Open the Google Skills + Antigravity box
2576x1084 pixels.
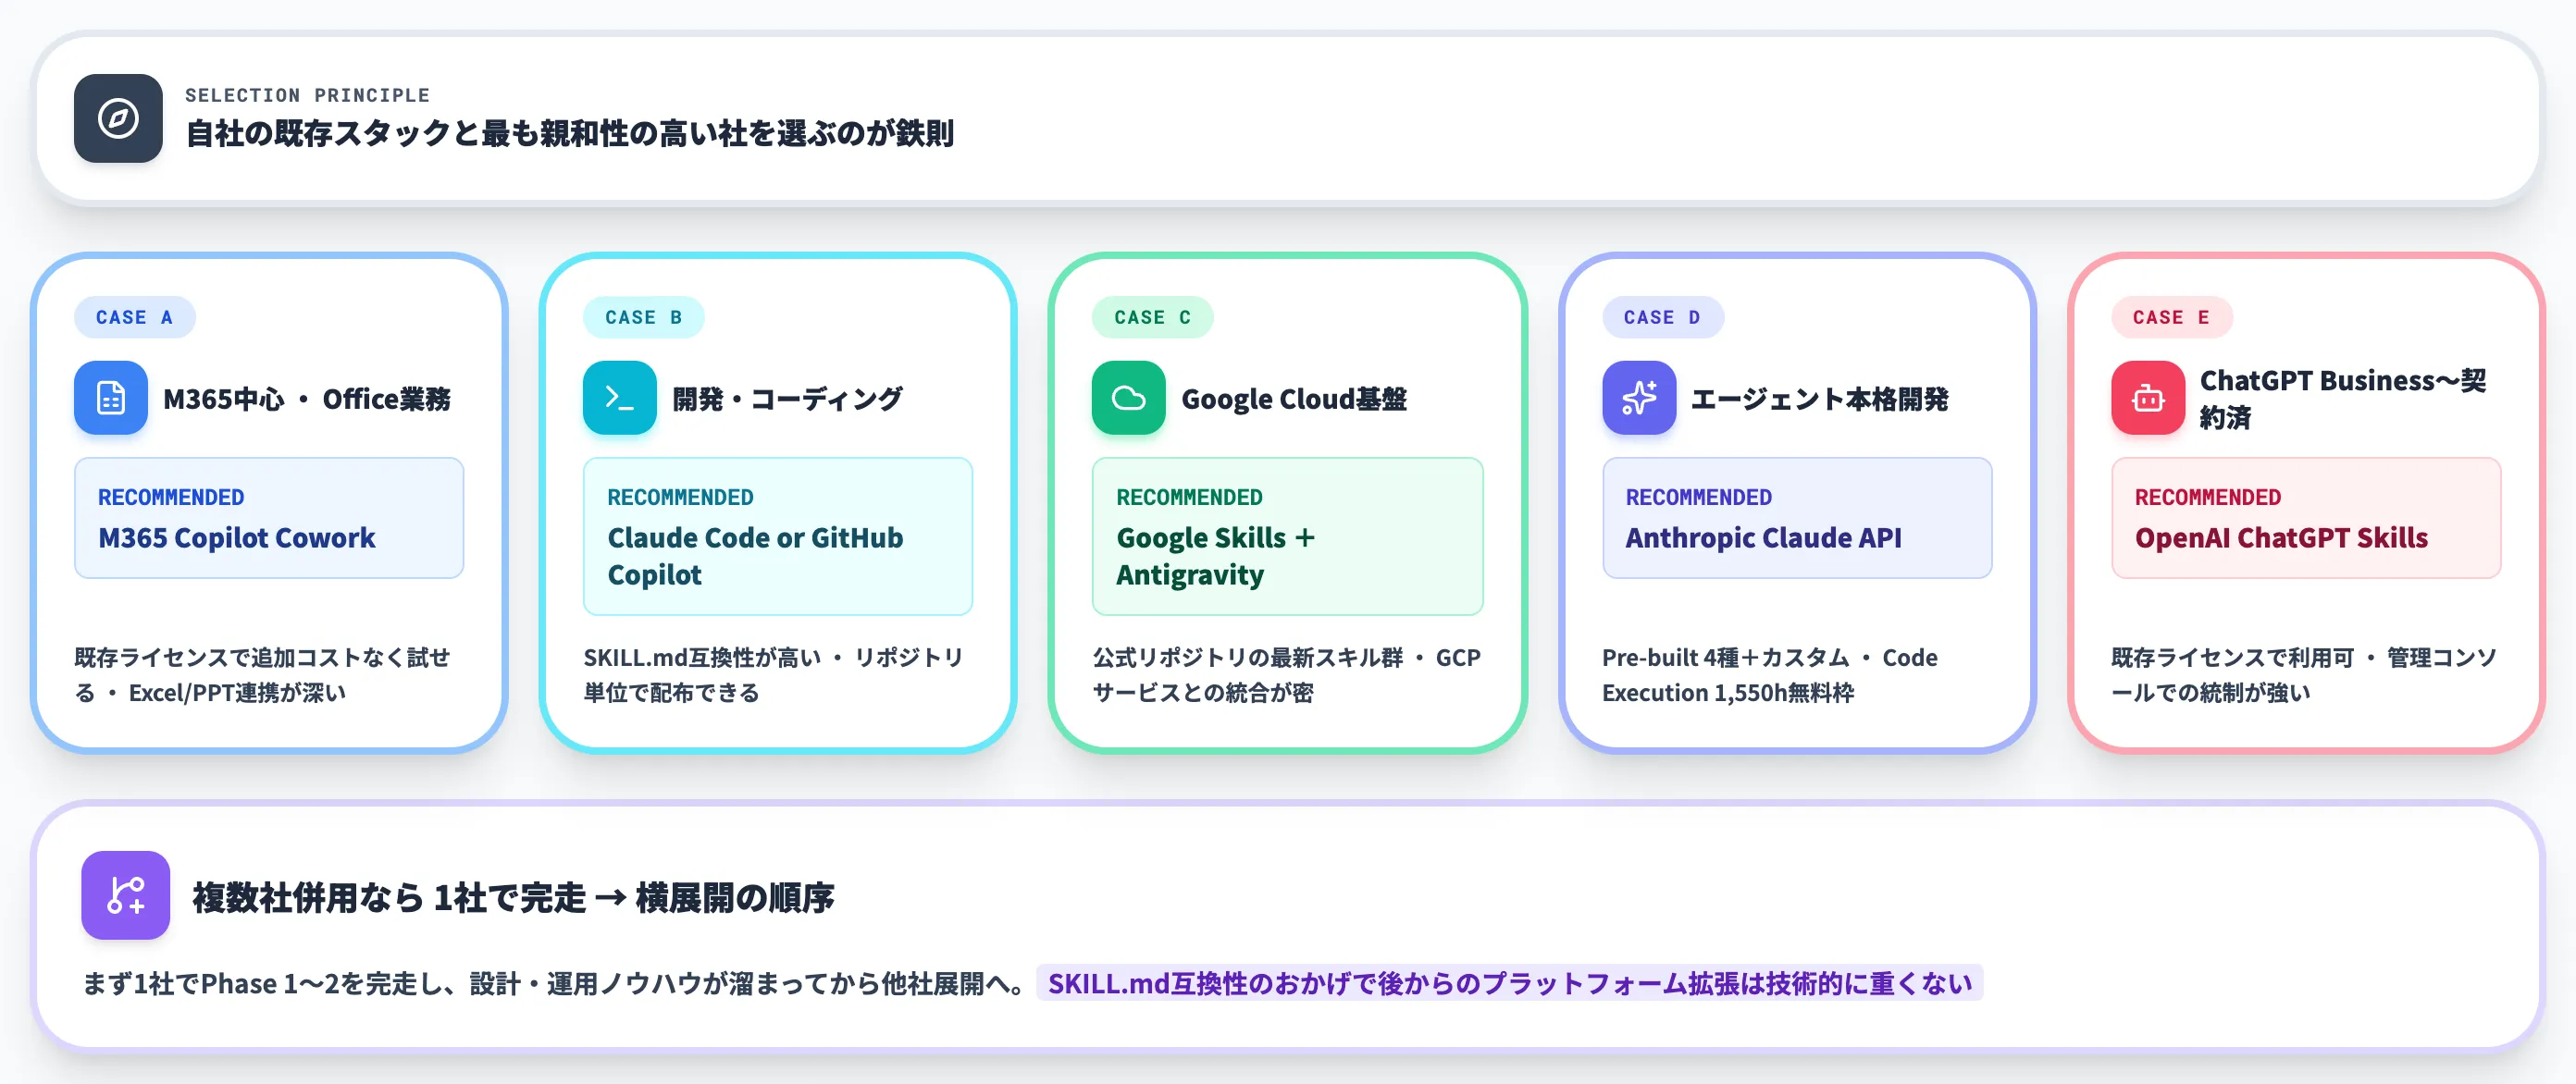pyautogui.click(x=1288, y=536)
